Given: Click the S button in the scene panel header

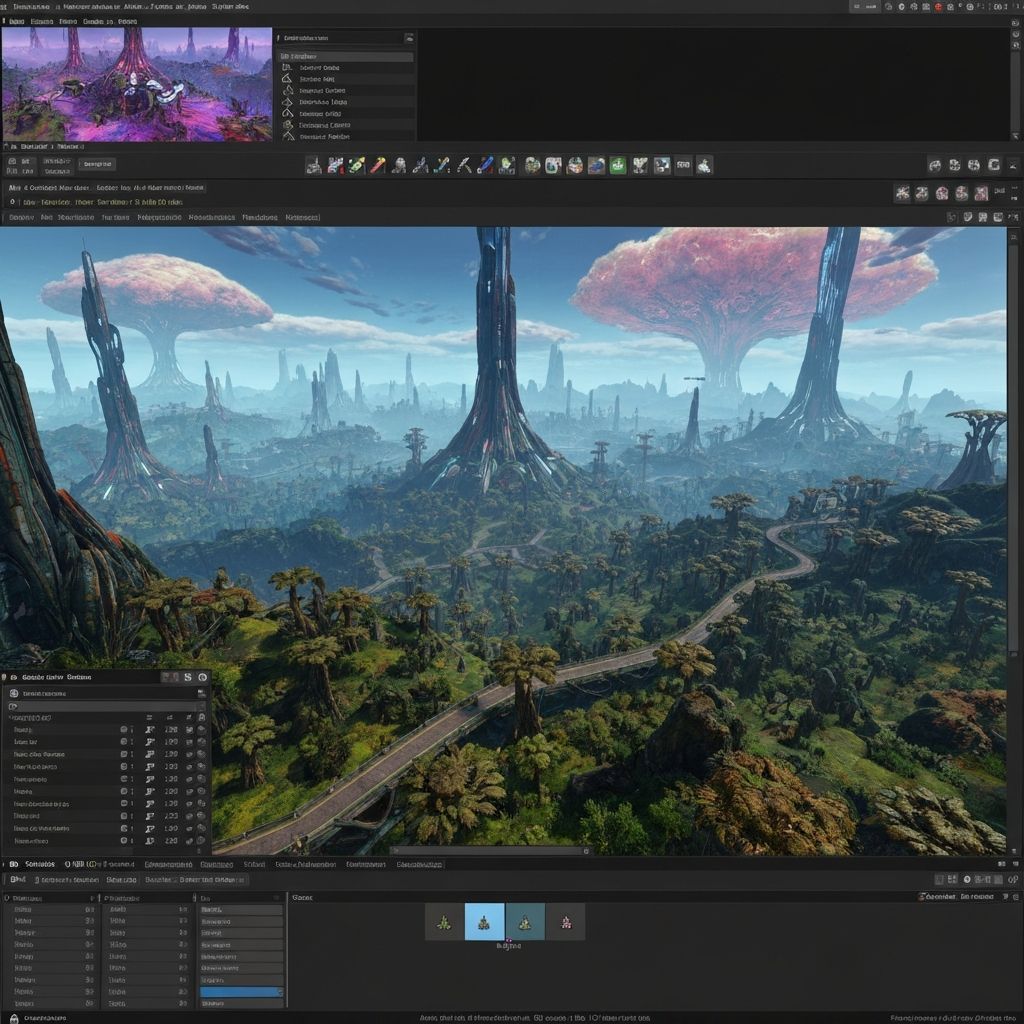Looking at the screenshot, I should pos(188,677).
